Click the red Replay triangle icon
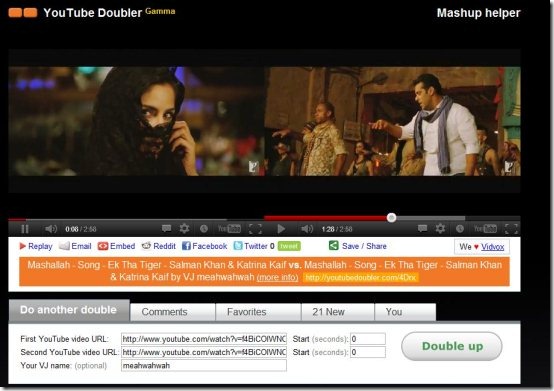The width and height of the screenshot is (554, 391). (x=23, y=246)
